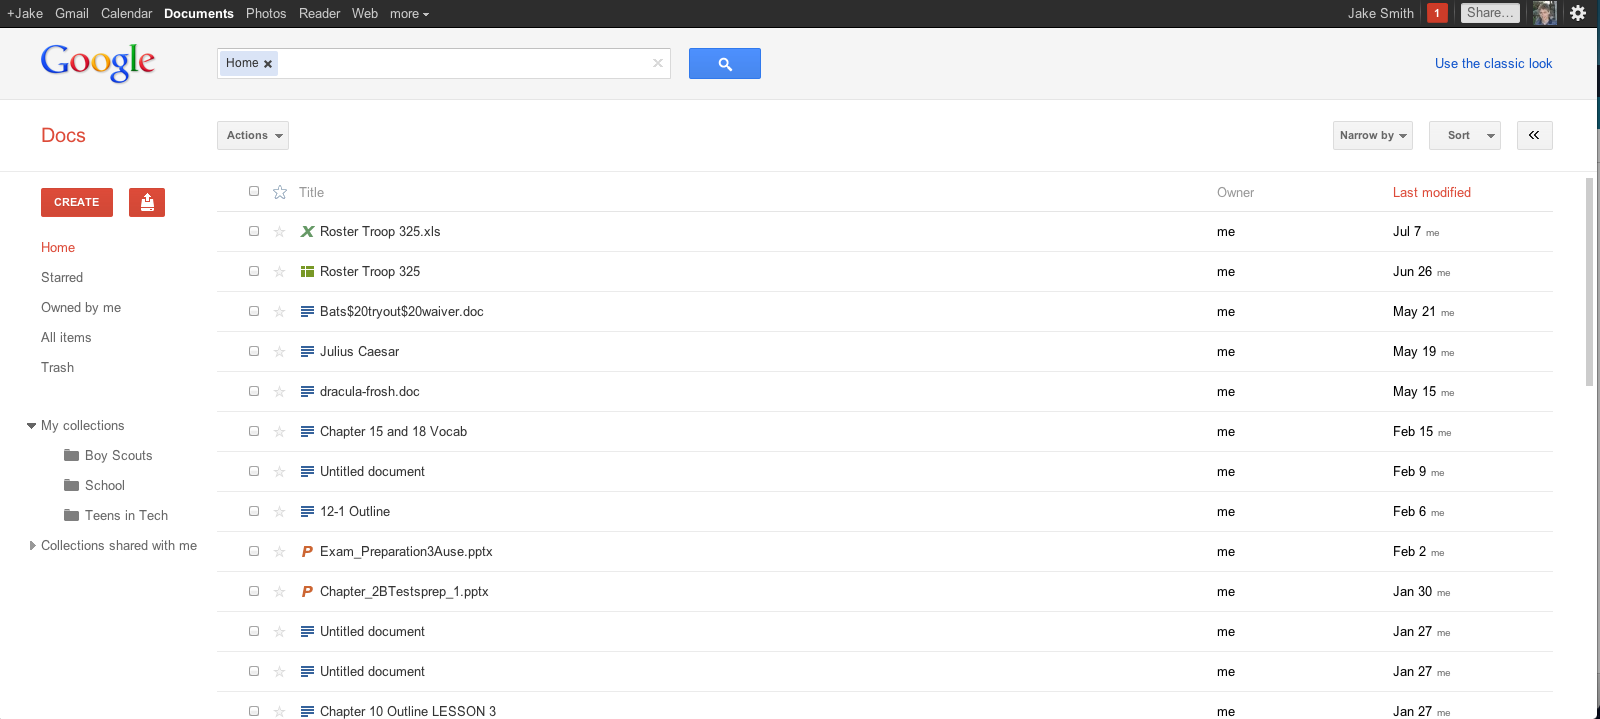The image size is (1600, 719).
Task: Open Gmail from the top bar
Action: (72, 13)
